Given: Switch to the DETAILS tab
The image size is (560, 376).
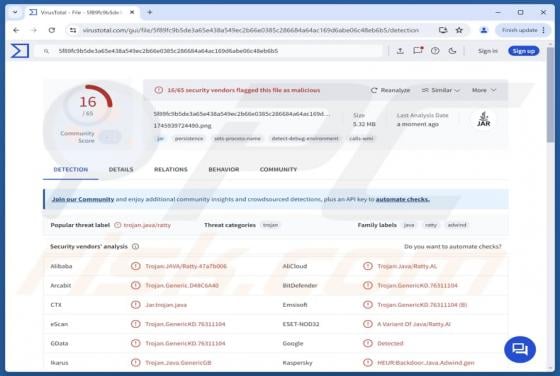Looking at the screenshot, I should pyautogui.click(x=121, y=169).
